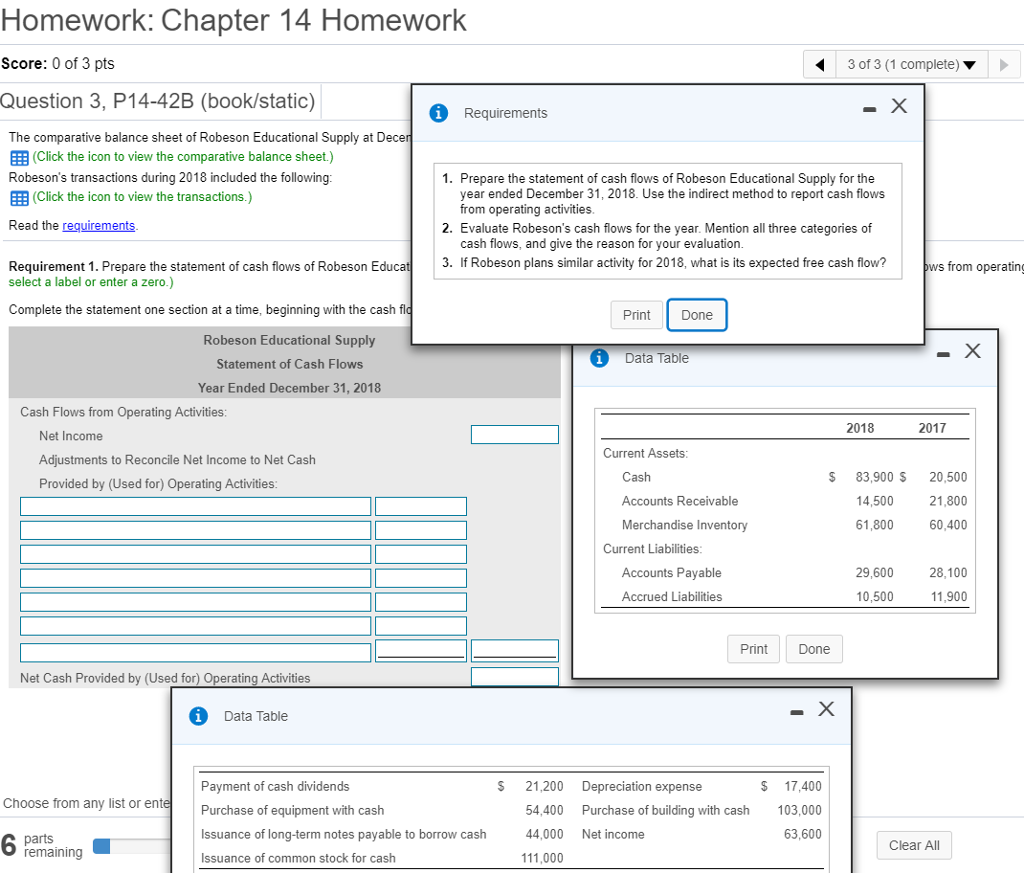The width and height of the screenshot is (1024, 873).
Task: Select fourth adjustment label field
Action: 195,578
